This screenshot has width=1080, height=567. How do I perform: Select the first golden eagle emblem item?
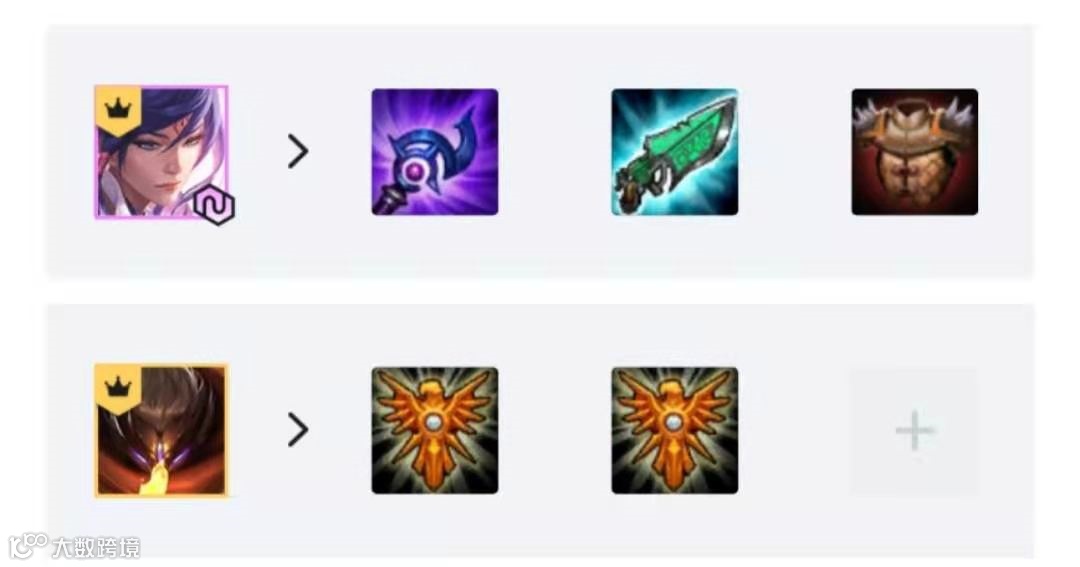coord(435,430)
